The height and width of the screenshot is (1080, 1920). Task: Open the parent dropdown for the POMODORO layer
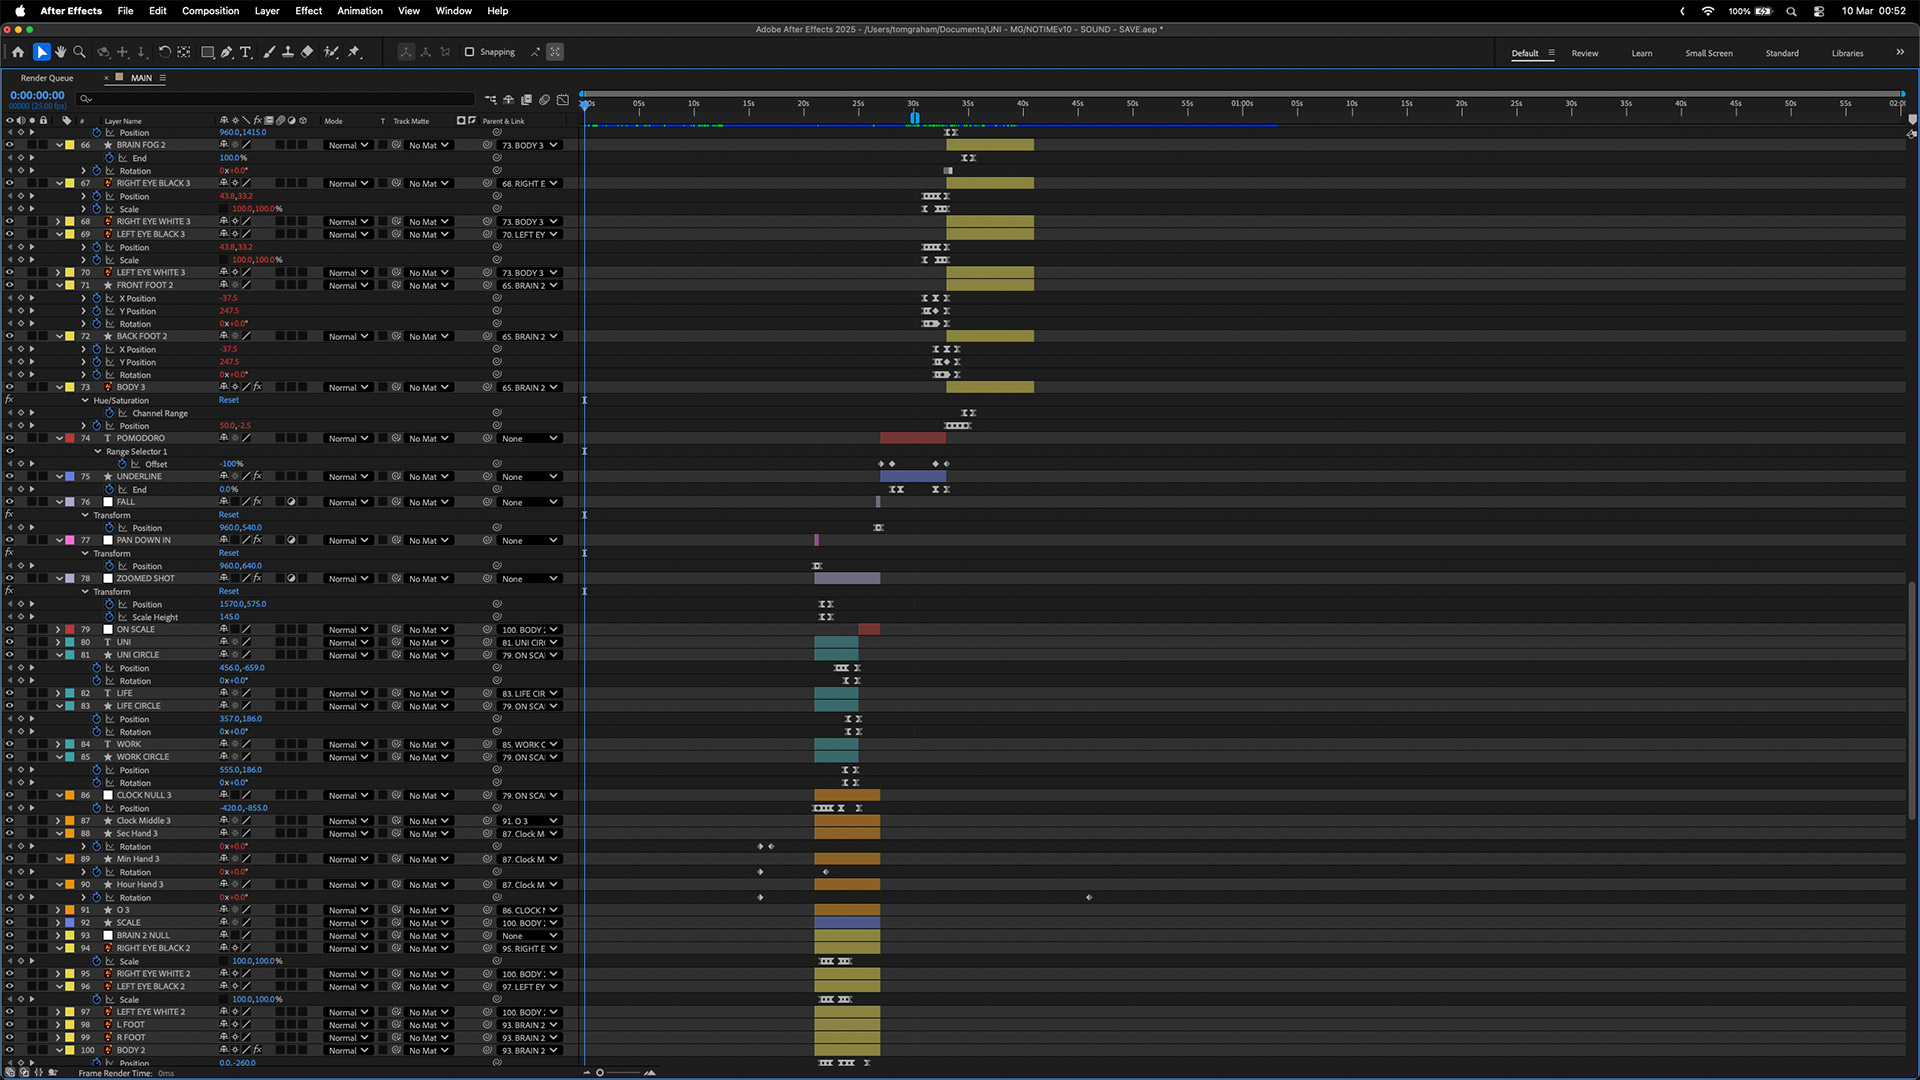[529, 439]
